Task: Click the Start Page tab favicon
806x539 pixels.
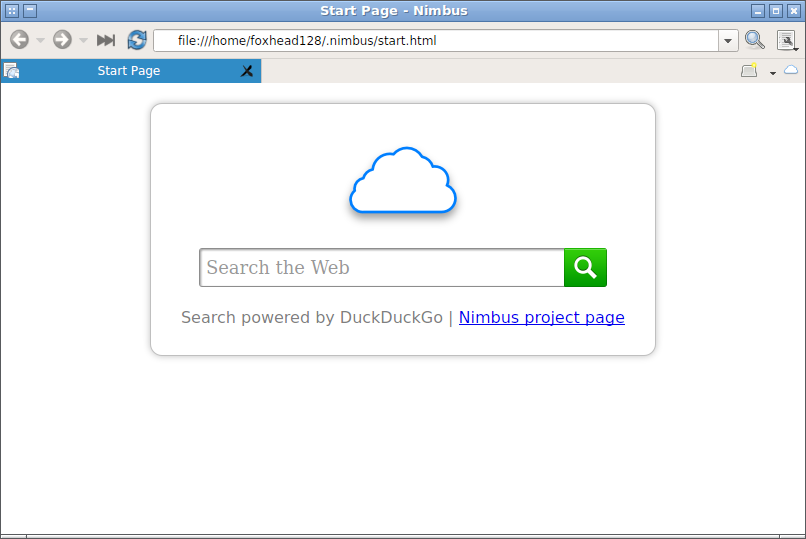Action: pos(11,71)
